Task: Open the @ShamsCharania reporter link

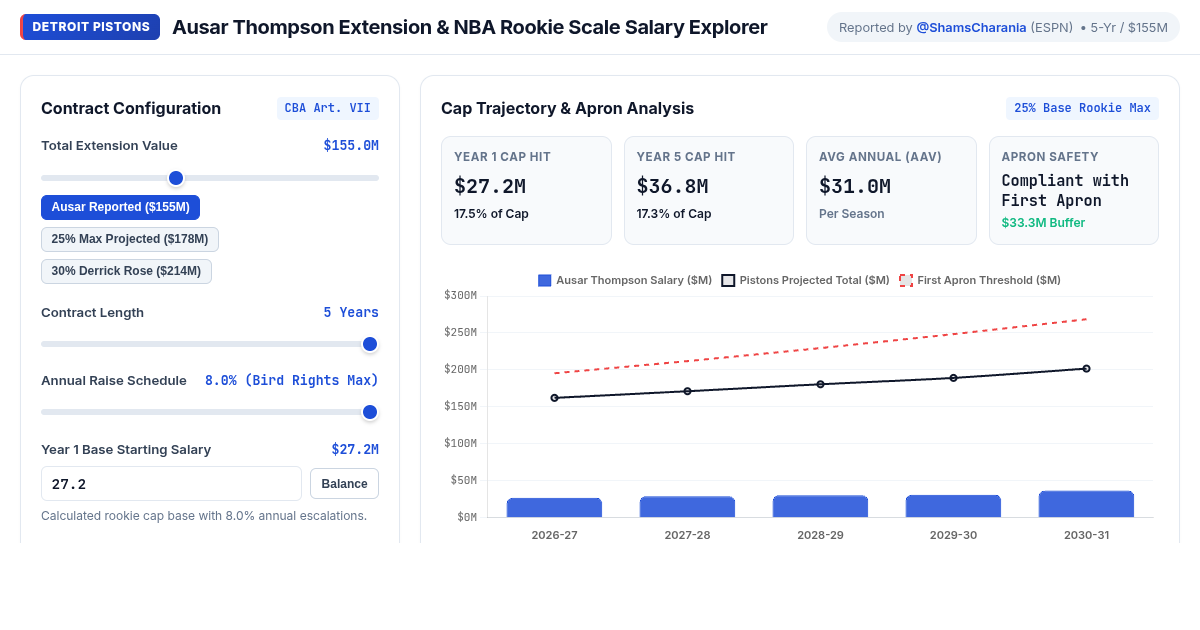Action: (x=971, y=27)
